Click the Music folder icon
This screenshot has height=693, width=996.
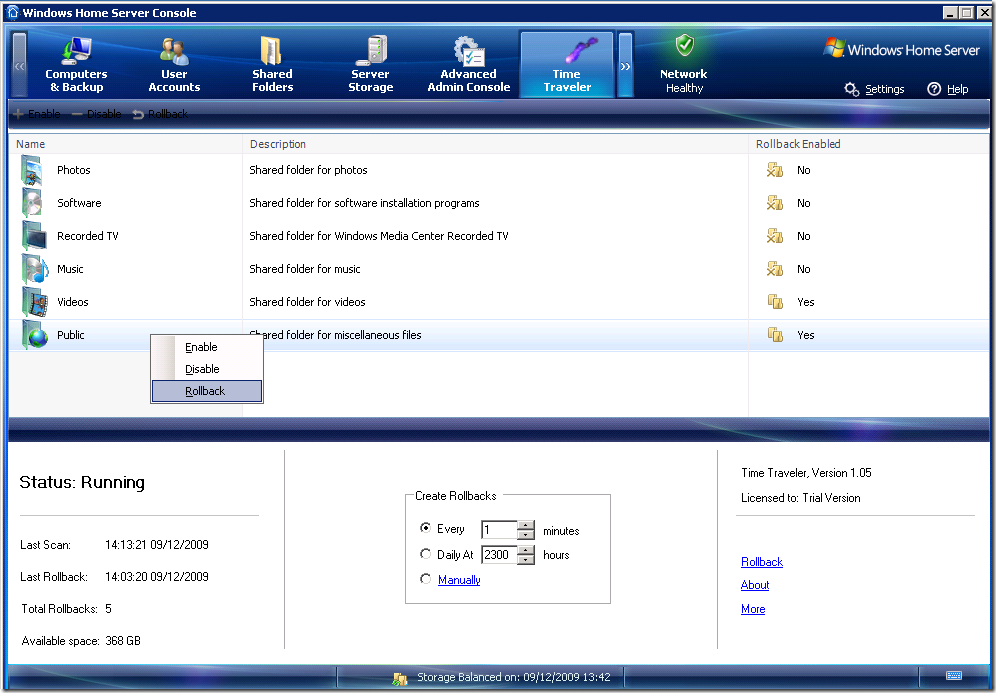tap(34, 269)
